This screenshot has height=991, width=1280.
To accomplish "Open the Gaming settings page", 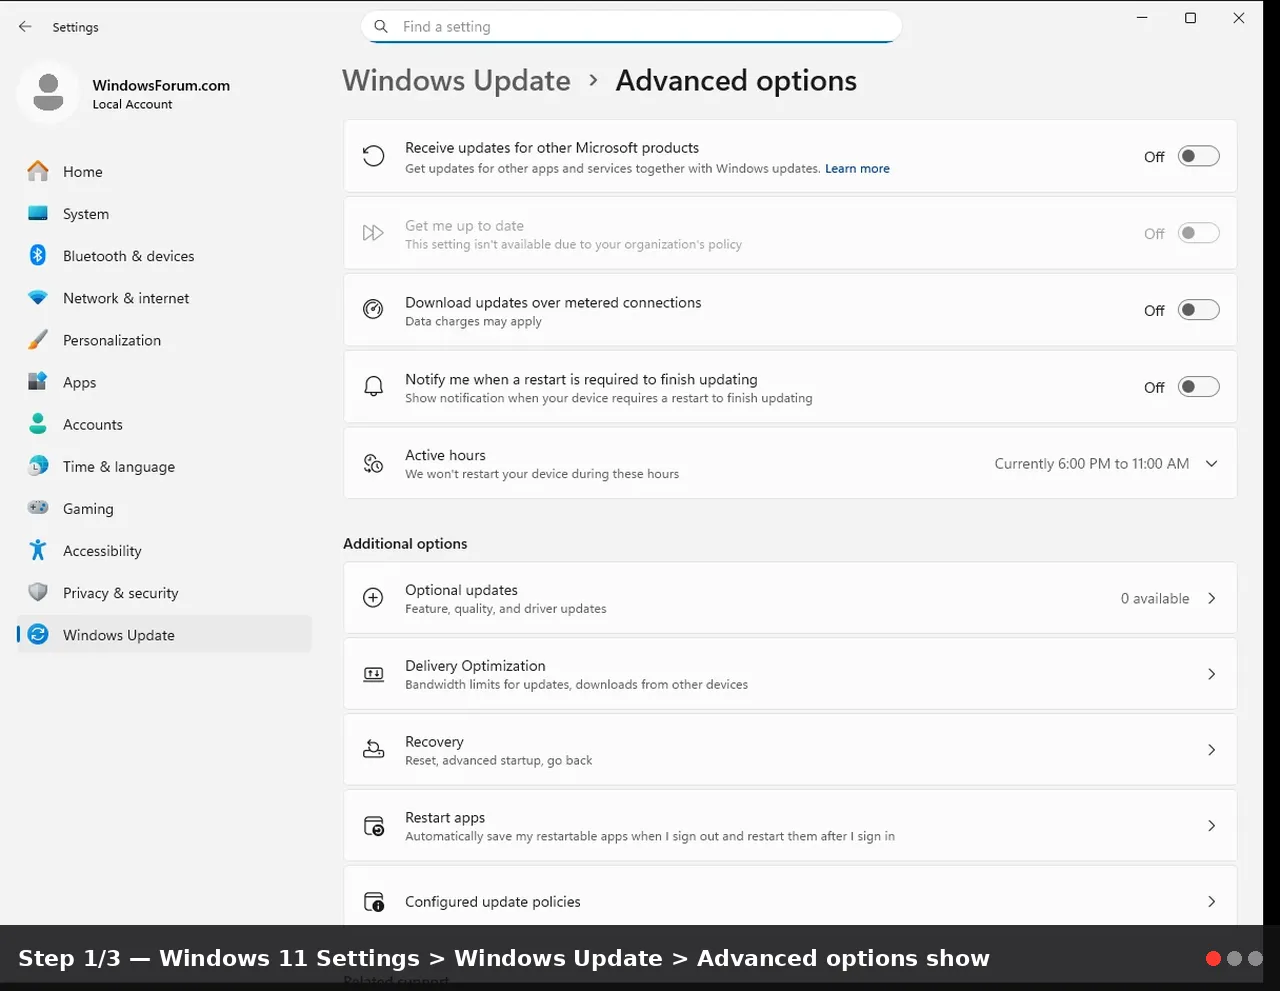I will click(164, 508).
